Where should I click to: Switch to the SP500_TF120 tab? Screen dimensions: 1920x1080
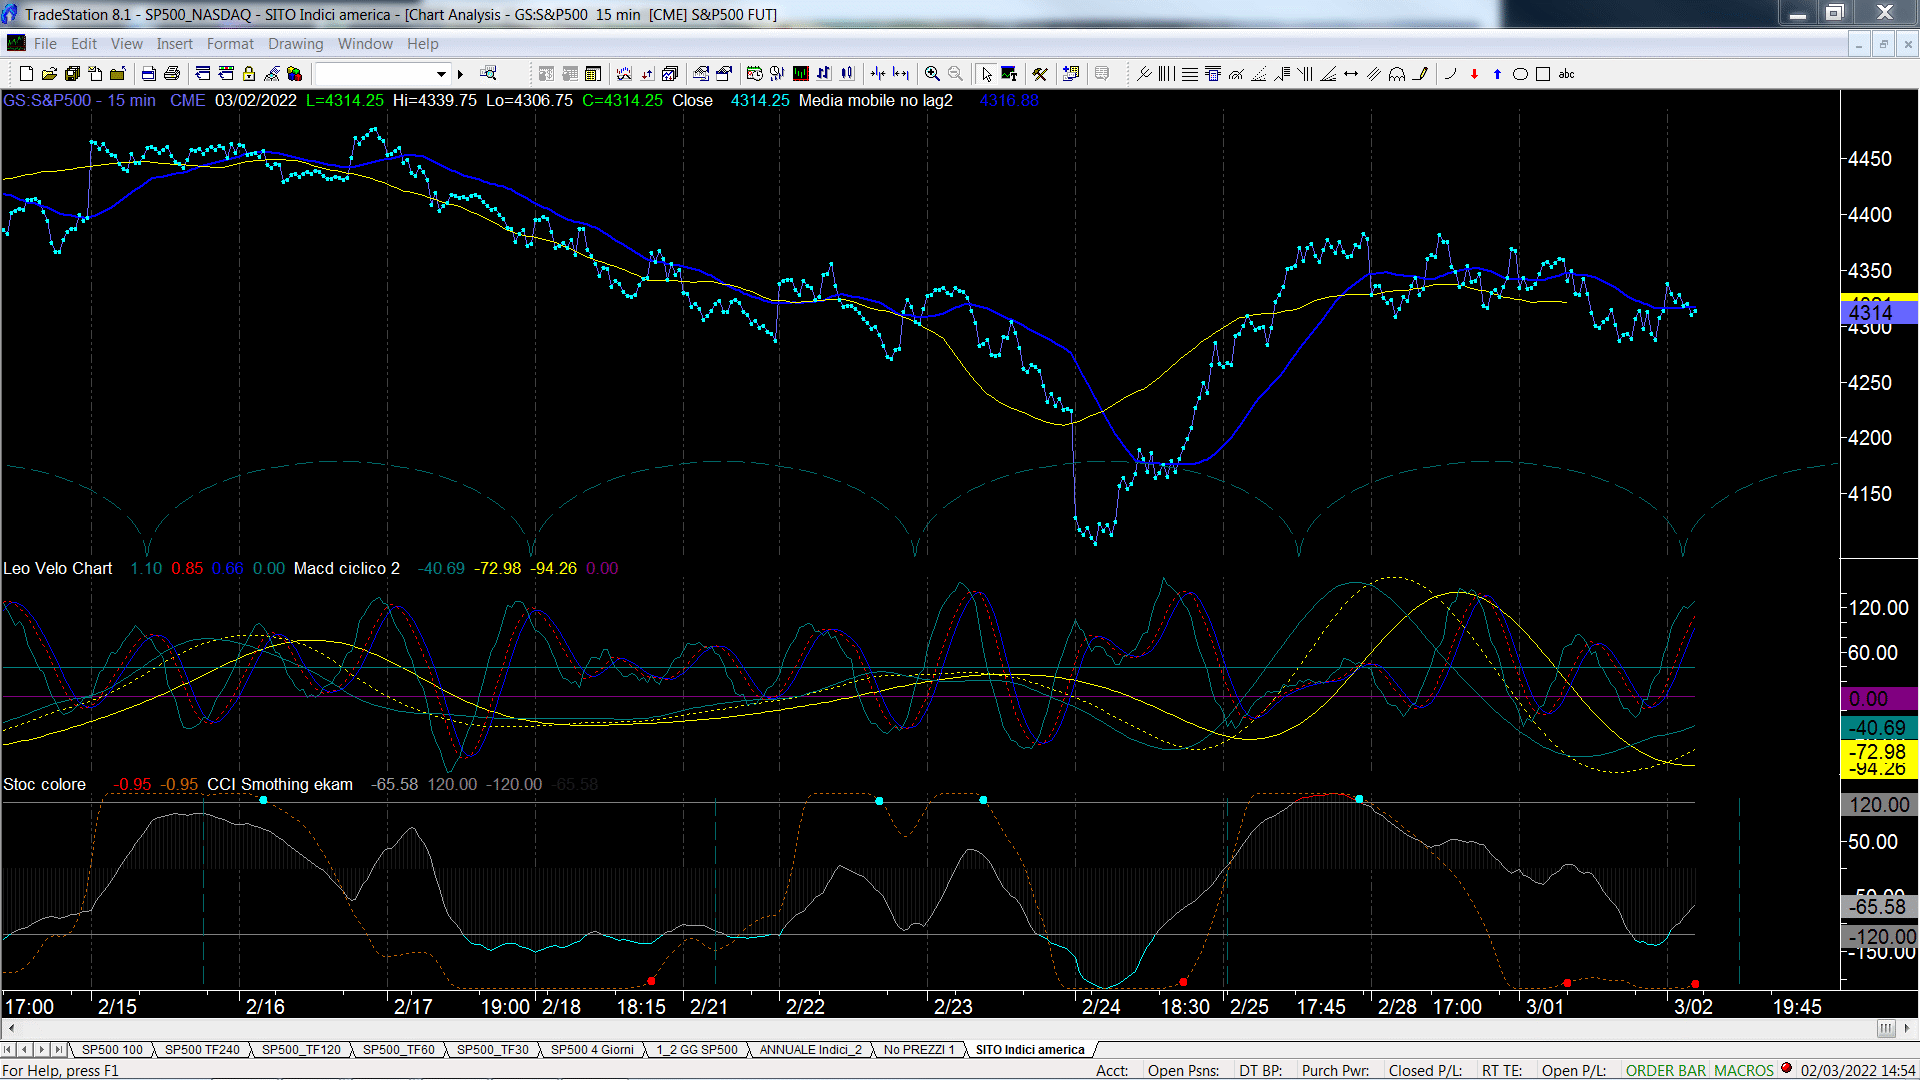301,1050
